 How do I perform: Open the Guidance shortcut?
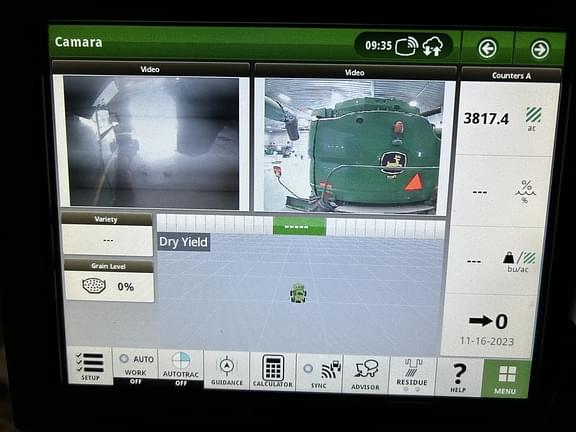coord(227,369)
